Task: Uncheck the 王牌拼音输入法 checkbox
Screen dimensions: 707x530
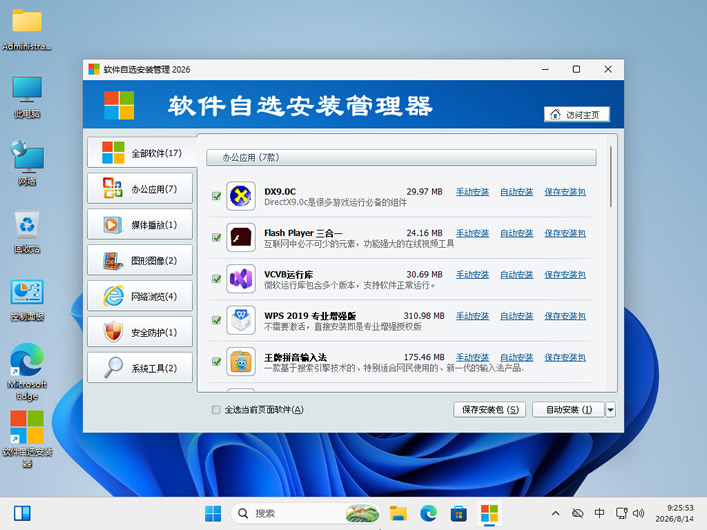Action: 216,362
